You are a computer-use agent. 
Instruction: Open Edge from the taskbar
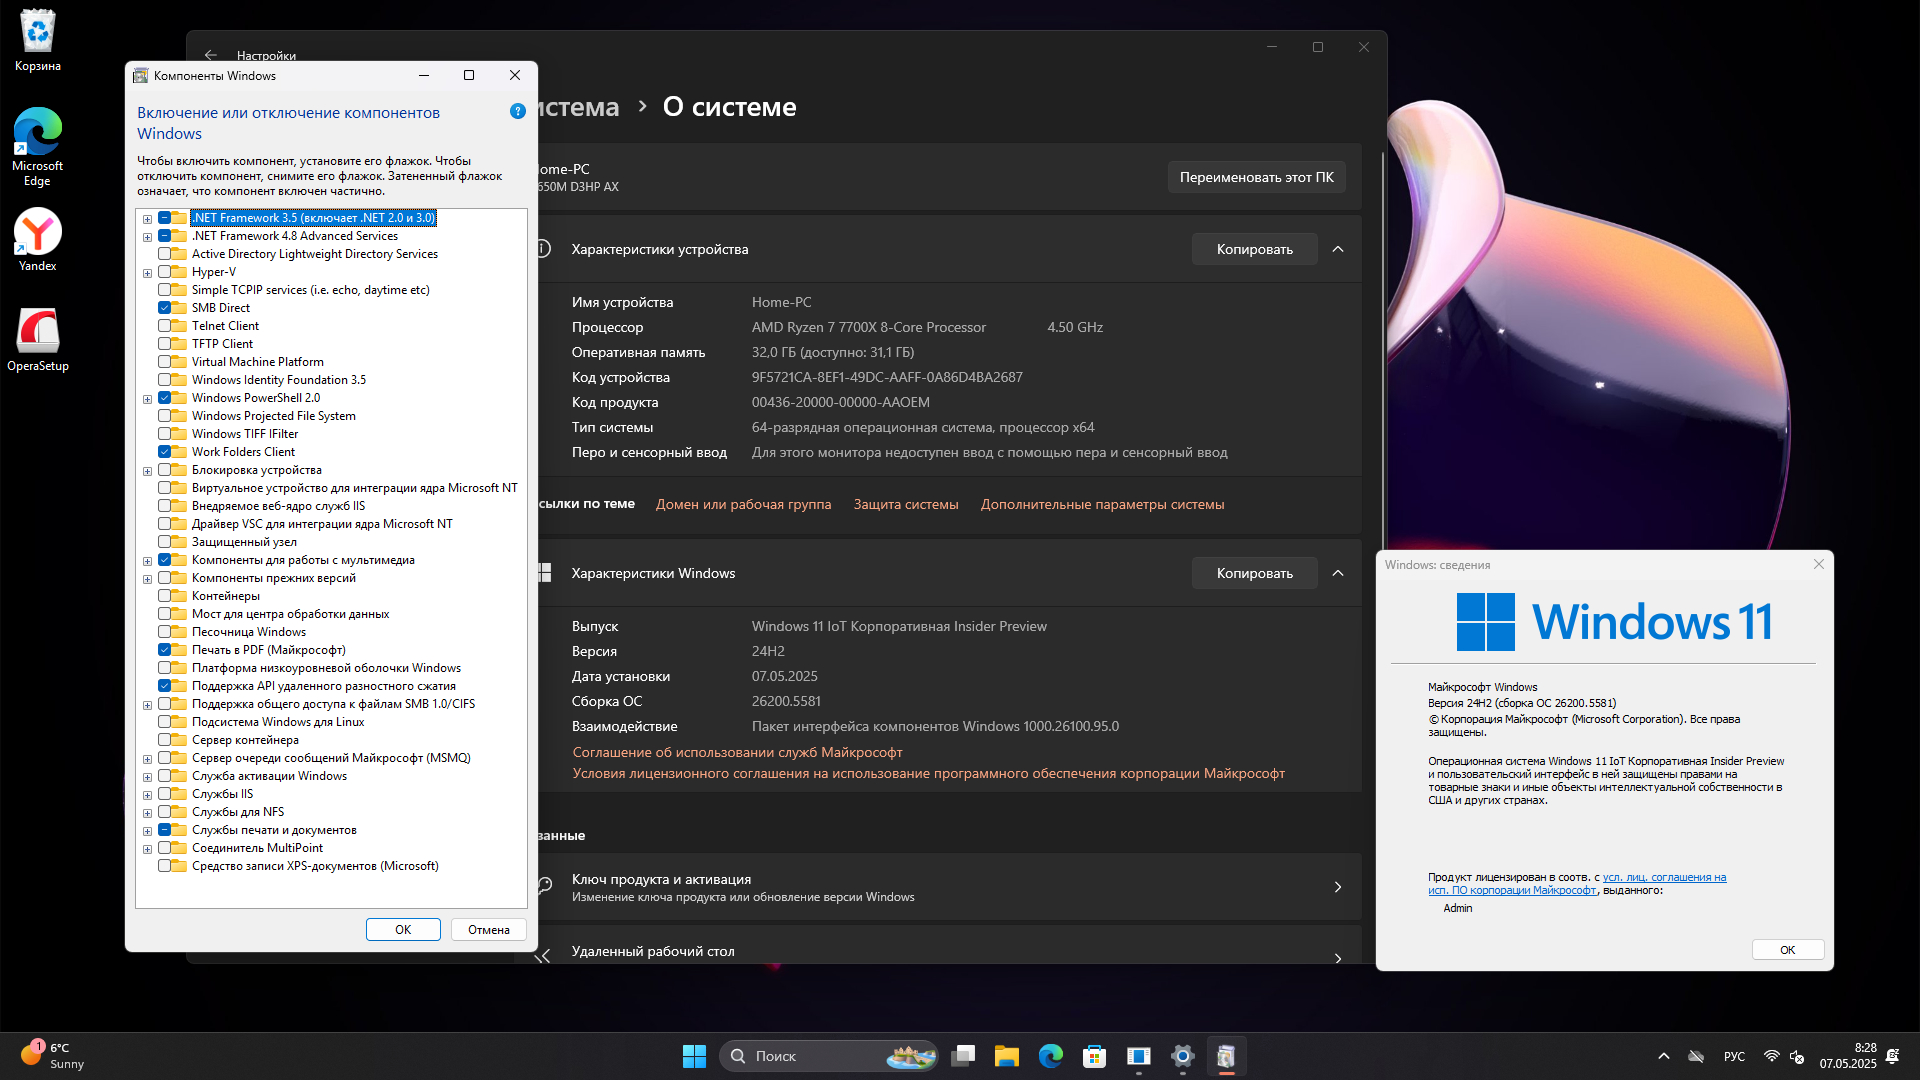click(1051, 1056)
